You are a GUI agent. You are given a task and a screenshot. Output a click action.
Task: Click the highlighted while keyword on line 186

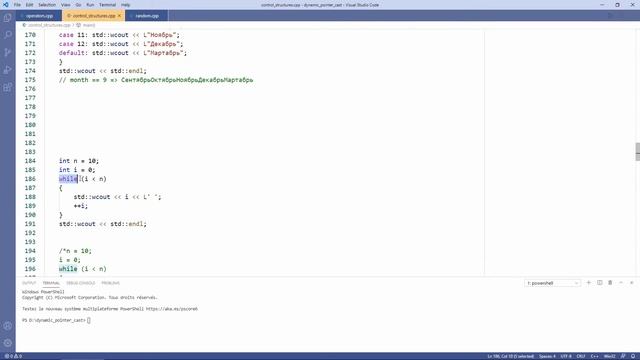pyautogui.click(x=68, y=179)
